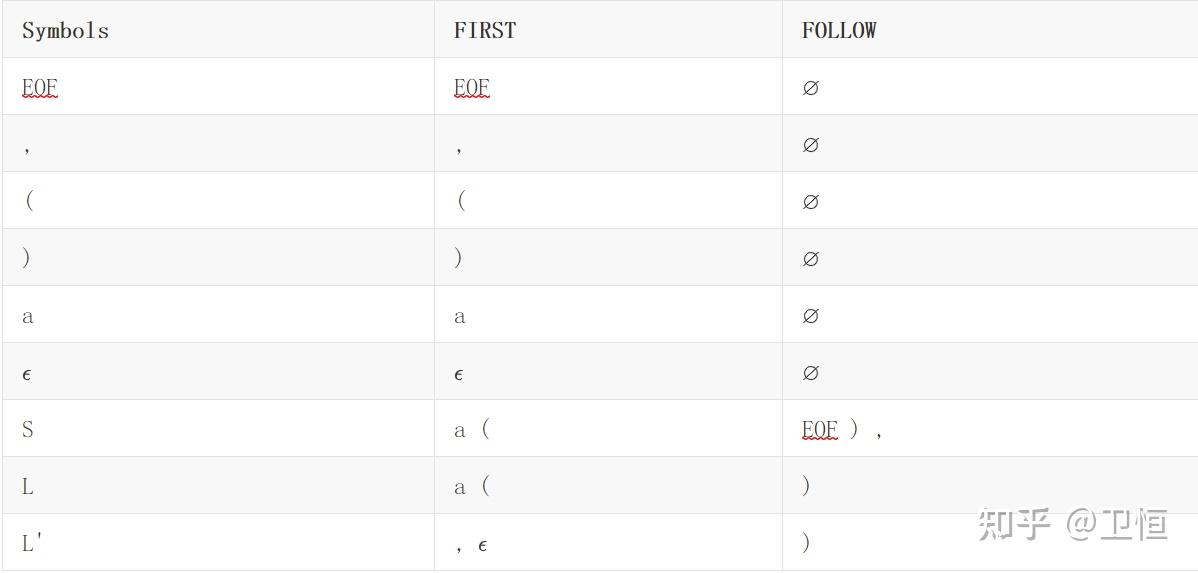Click the "S" cell in the Symbols column

pyautogui.click(x=28, y=430)
